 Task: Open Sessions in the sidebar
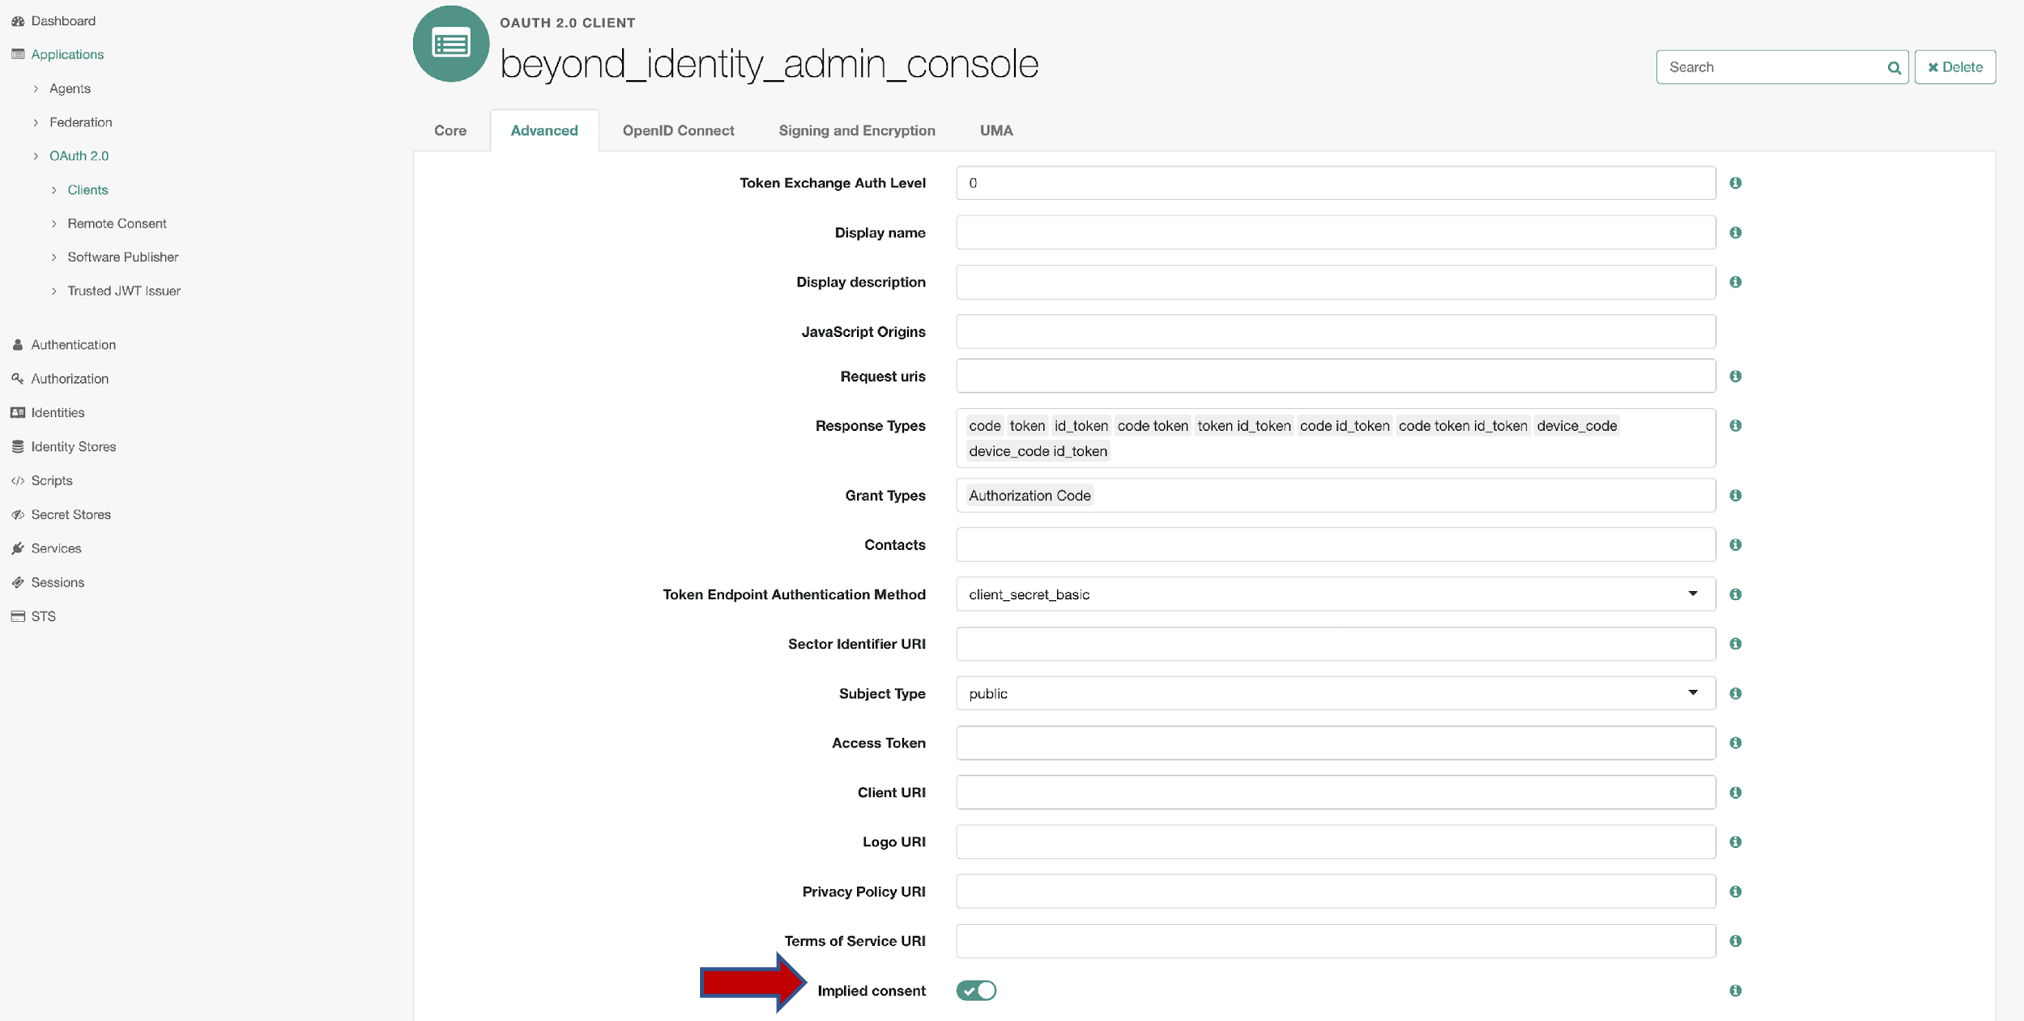57,583
